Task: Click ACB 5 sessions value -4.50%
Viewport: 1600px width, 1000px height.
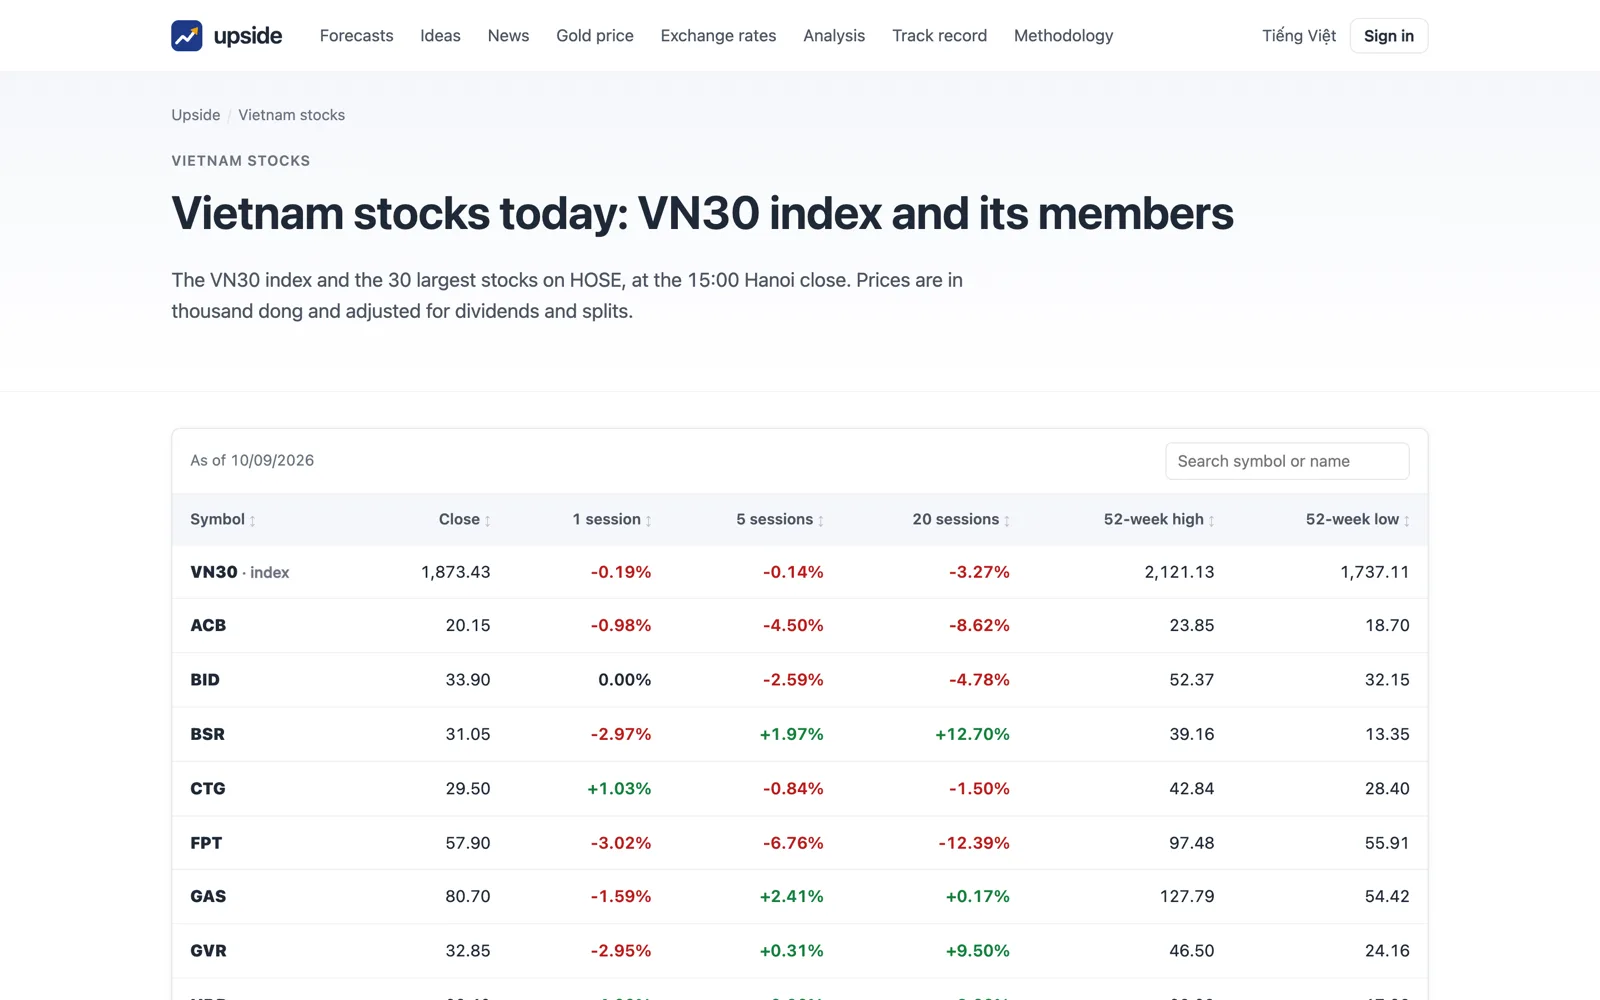Action: pyautogui.click(x=793, y=626)
